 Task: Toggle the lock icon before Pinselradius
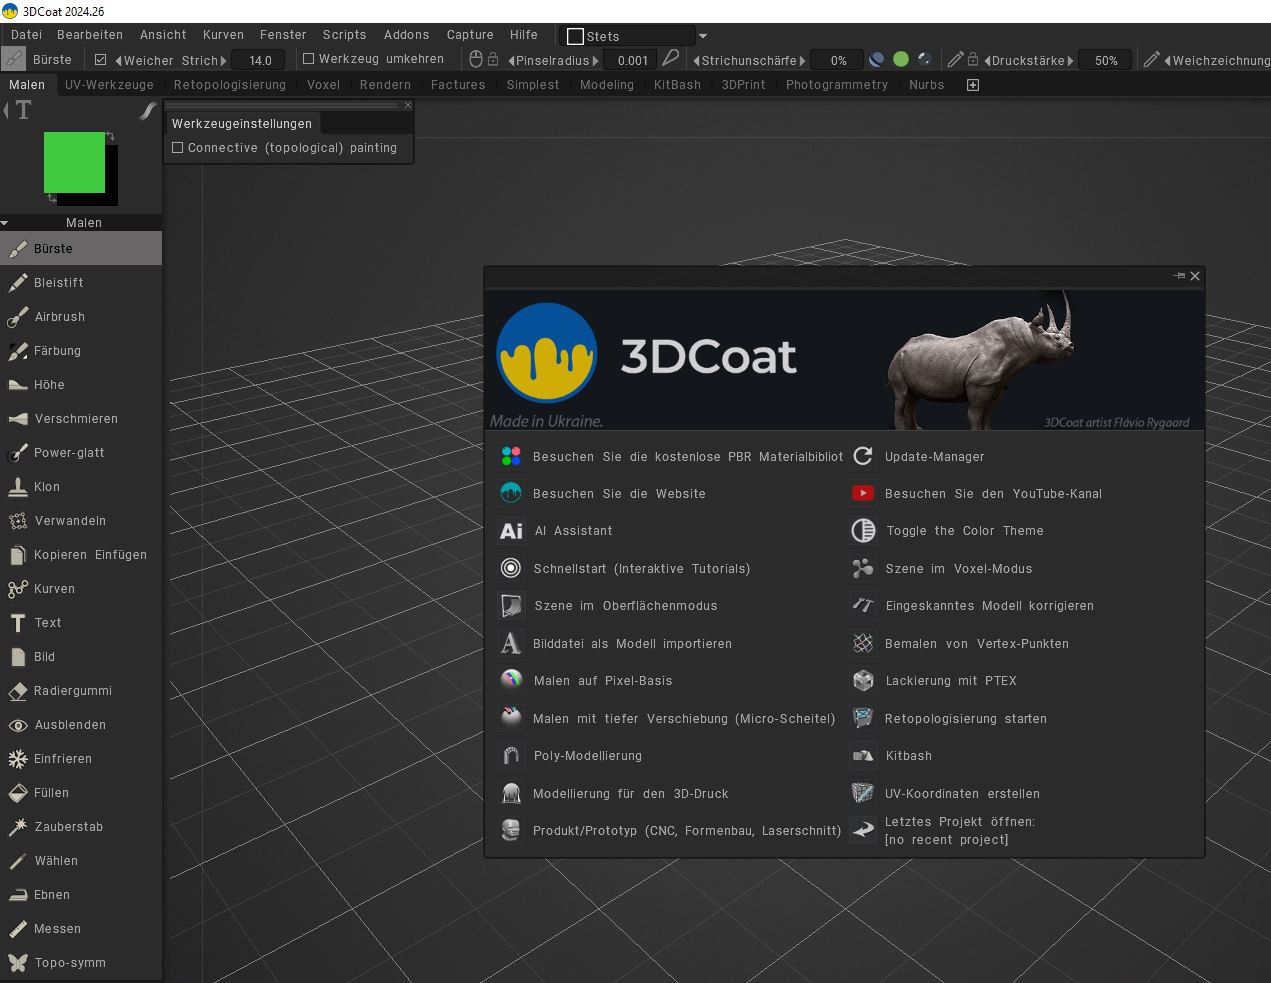pyautogui.click(x=493, y=60)
